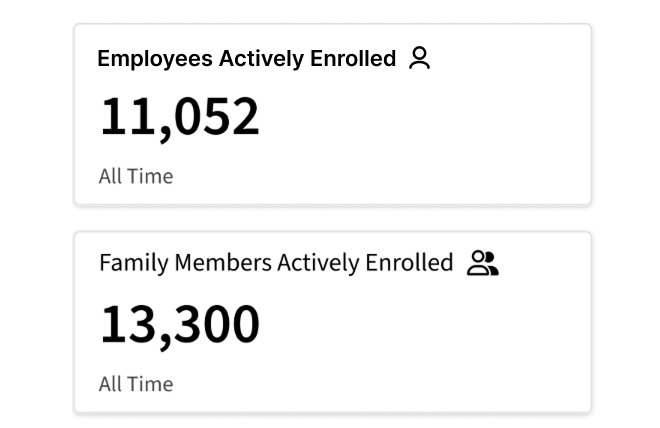Screen dimensions: 660x428
Task: Select the Family Members Actively Enrolled heading
Action: point(276,263)
